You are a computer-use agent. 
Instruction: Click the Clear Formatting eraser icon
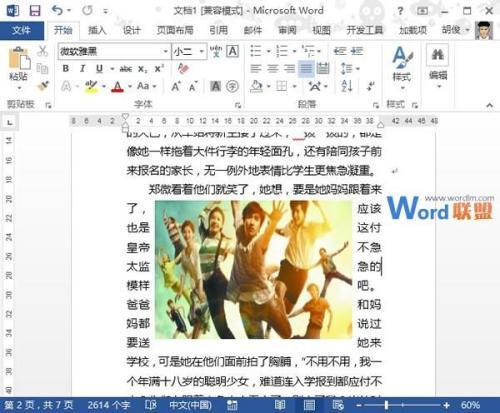tap(183, 68)
